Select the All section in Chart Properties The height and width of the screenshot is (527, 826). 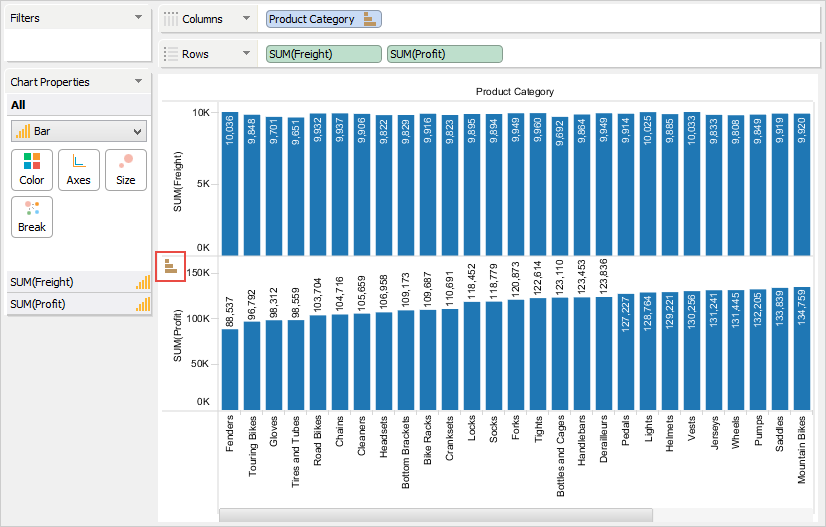click(x=78, y=105)
